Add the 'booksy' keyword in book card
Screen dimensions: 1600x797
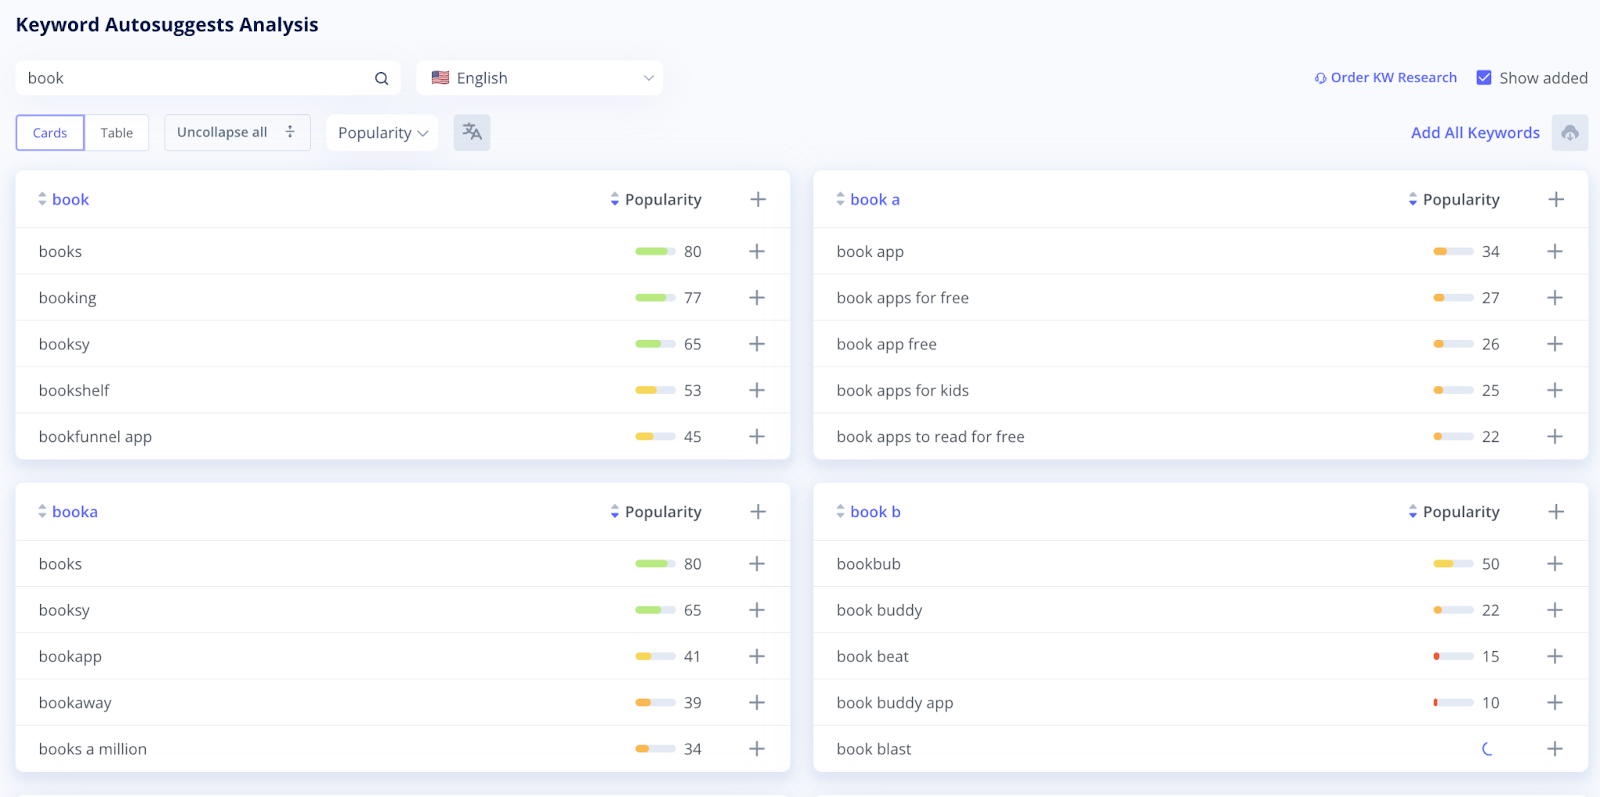tap(757, 344)
